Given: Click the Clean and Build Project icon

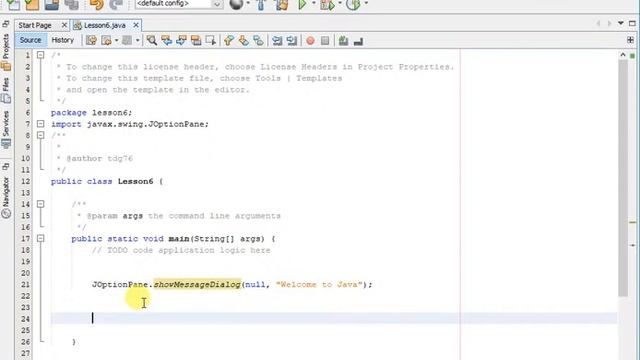Looking at the screenshot, I should [282, 5].
